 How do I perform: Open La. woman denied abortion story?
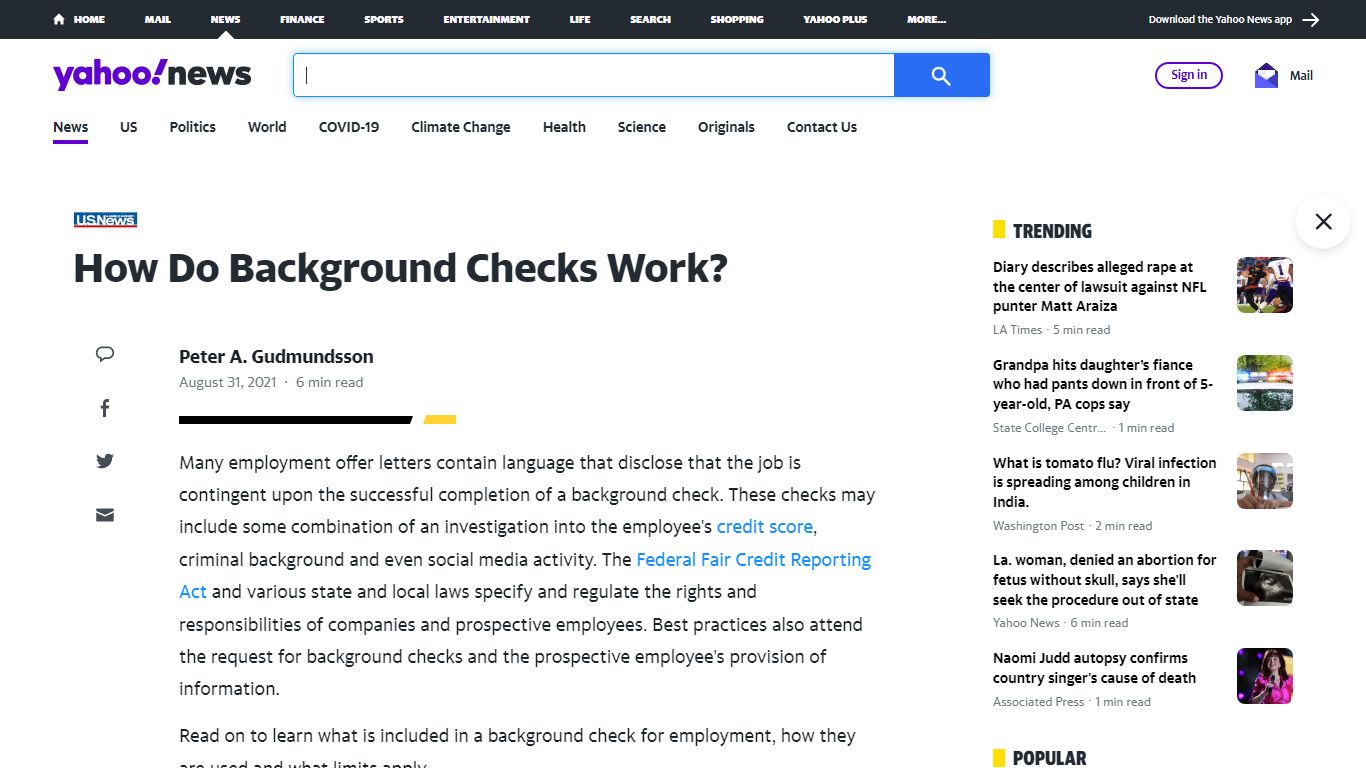(1104, 580)
